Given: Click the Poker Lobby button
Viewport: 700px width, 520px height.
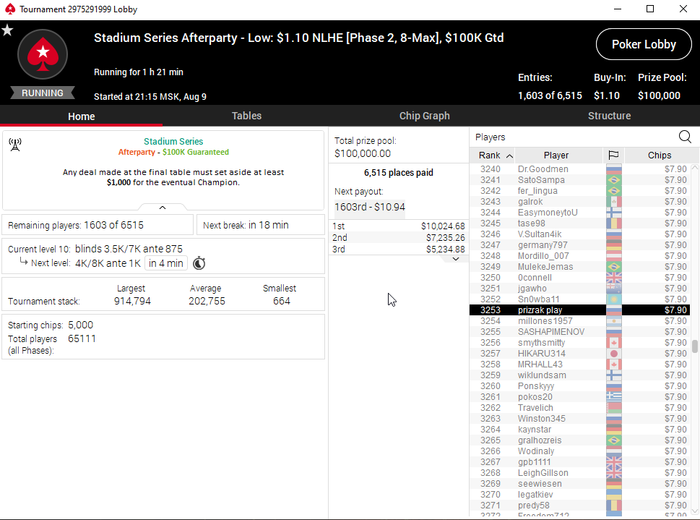Looking at the screenshot, I should click(x=643, y=44).
